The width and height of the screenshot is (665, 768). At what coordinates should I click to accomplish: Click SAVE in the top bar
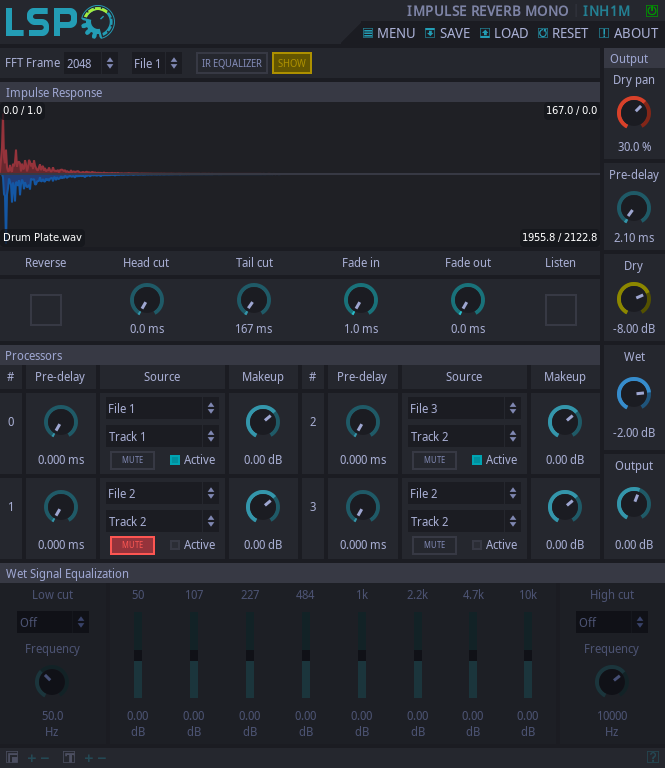[x=447, y=33]
